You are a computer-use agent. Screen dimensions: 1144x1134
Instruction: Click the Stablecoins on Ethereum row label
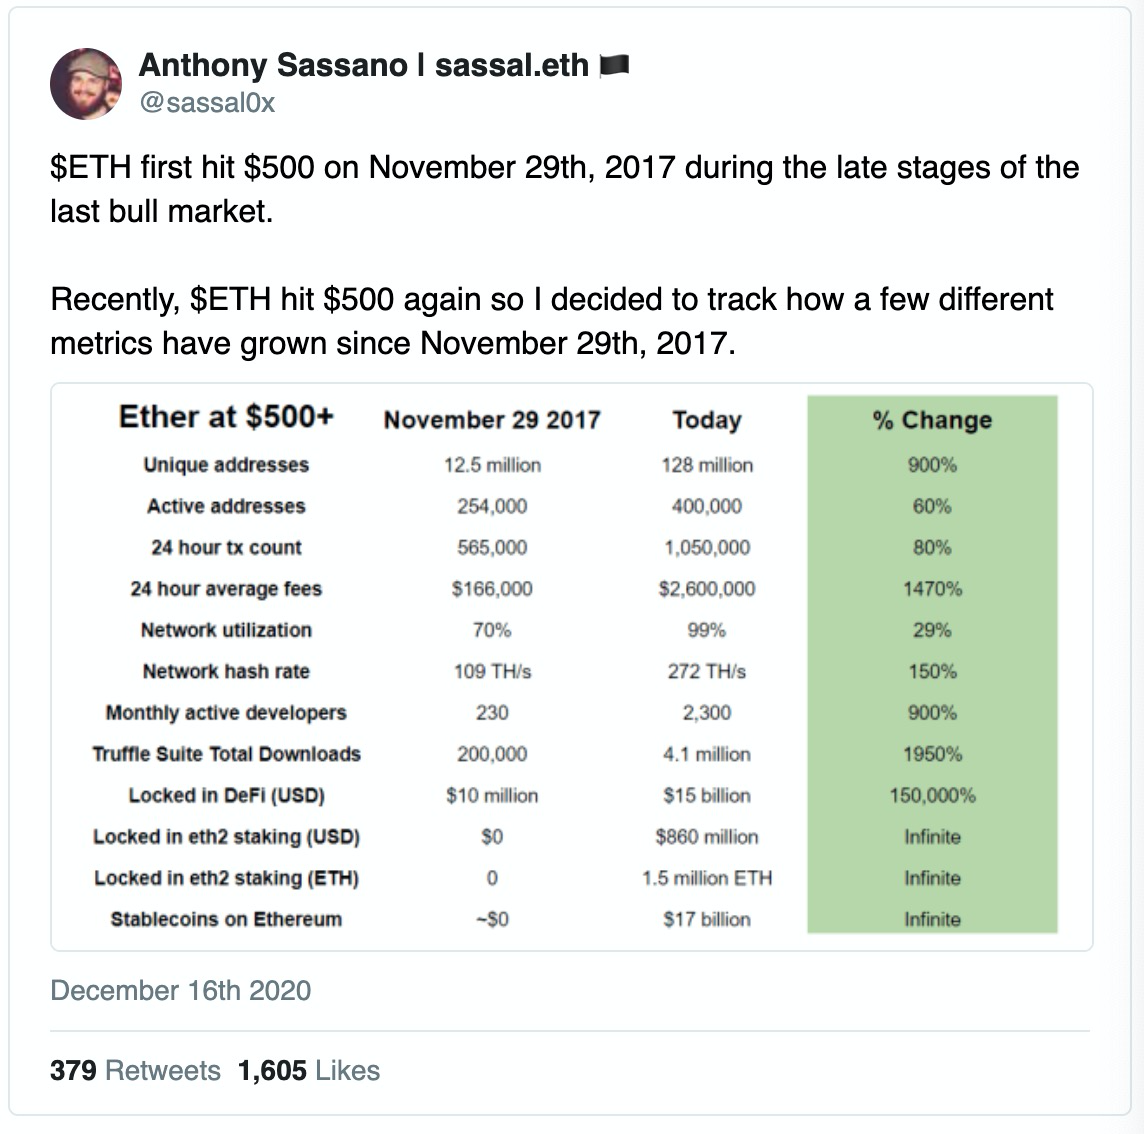(226, 919)
